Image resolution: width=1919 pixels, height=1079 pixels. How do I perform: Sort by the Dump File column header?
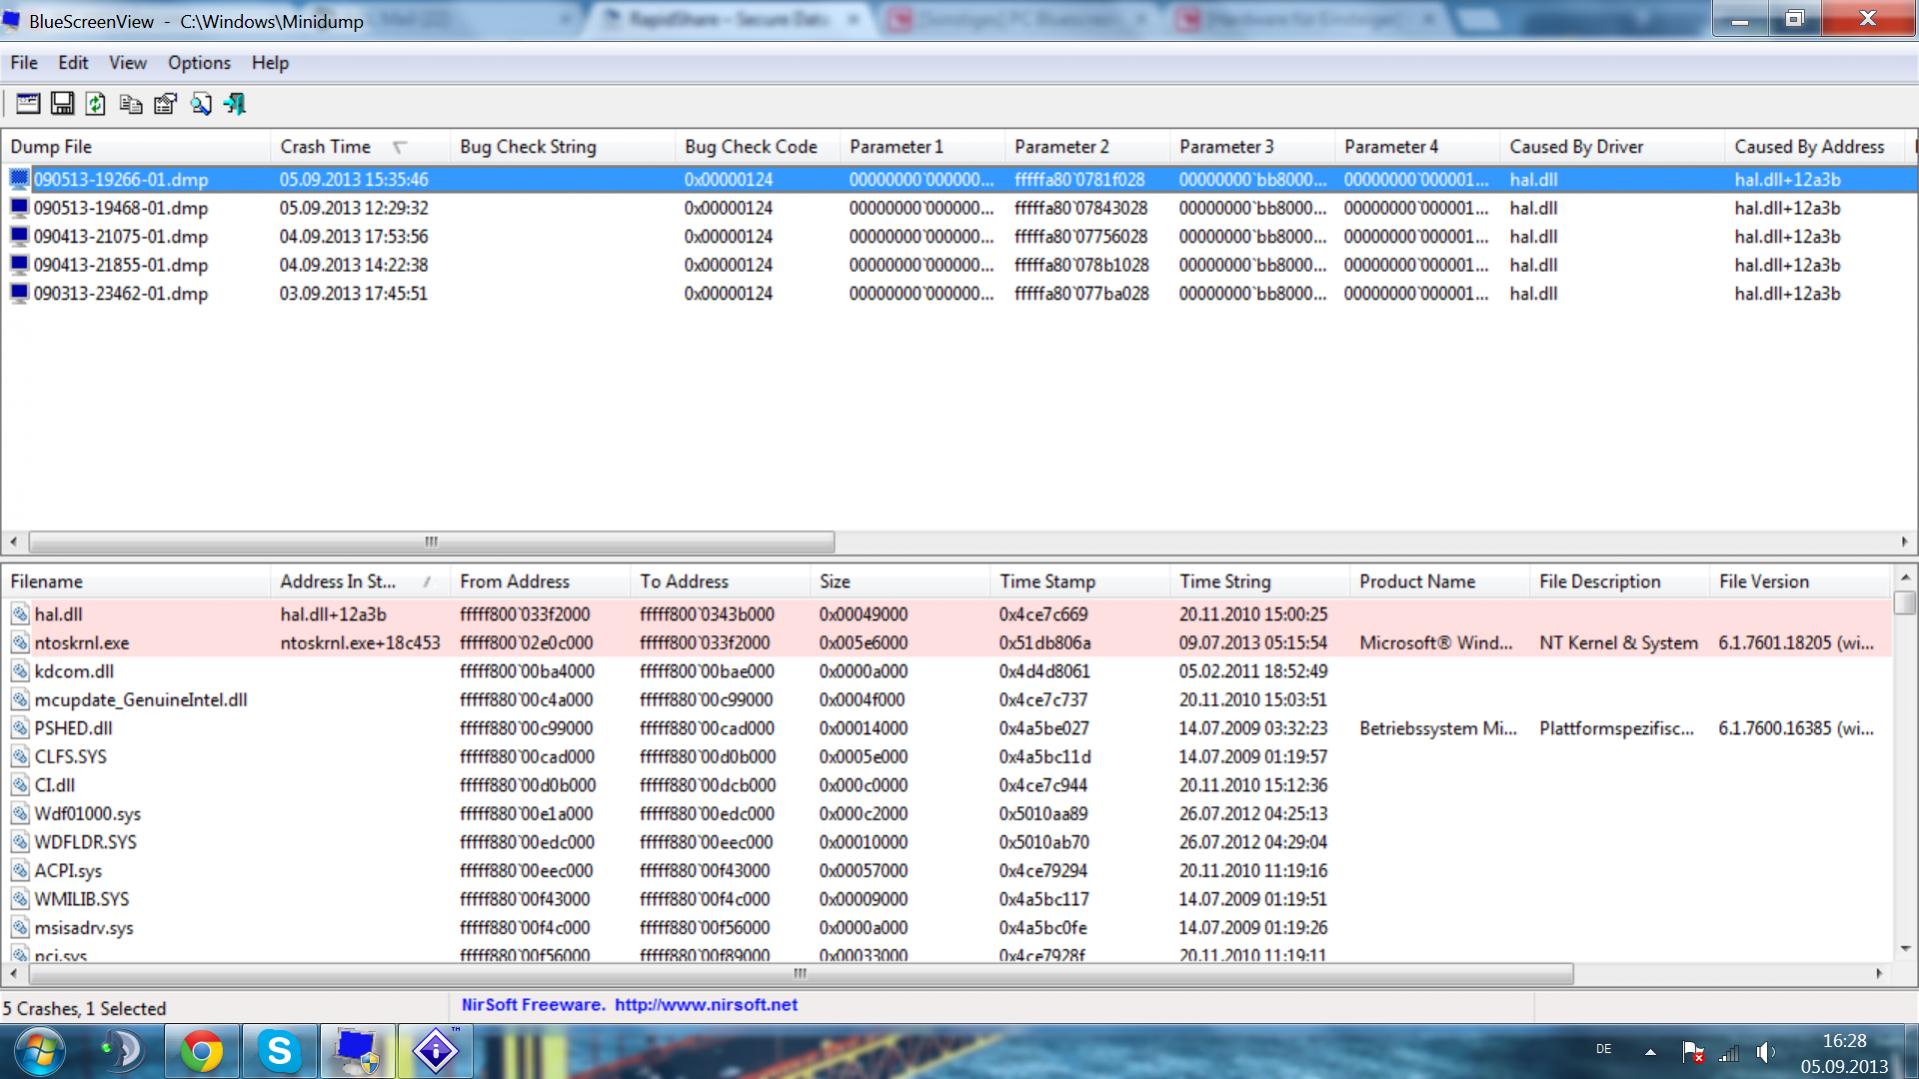(136, 147)
